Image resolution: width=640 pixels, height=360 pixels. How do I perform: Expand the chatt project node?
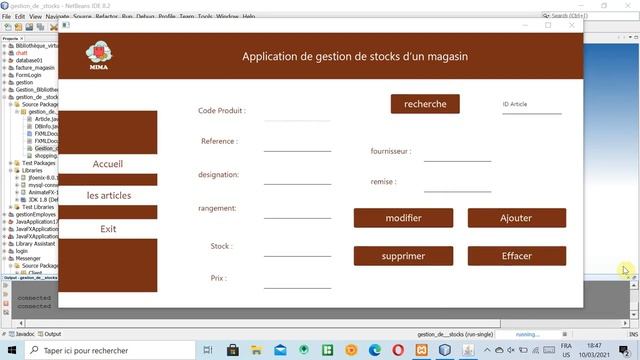(x=4, y=53)
